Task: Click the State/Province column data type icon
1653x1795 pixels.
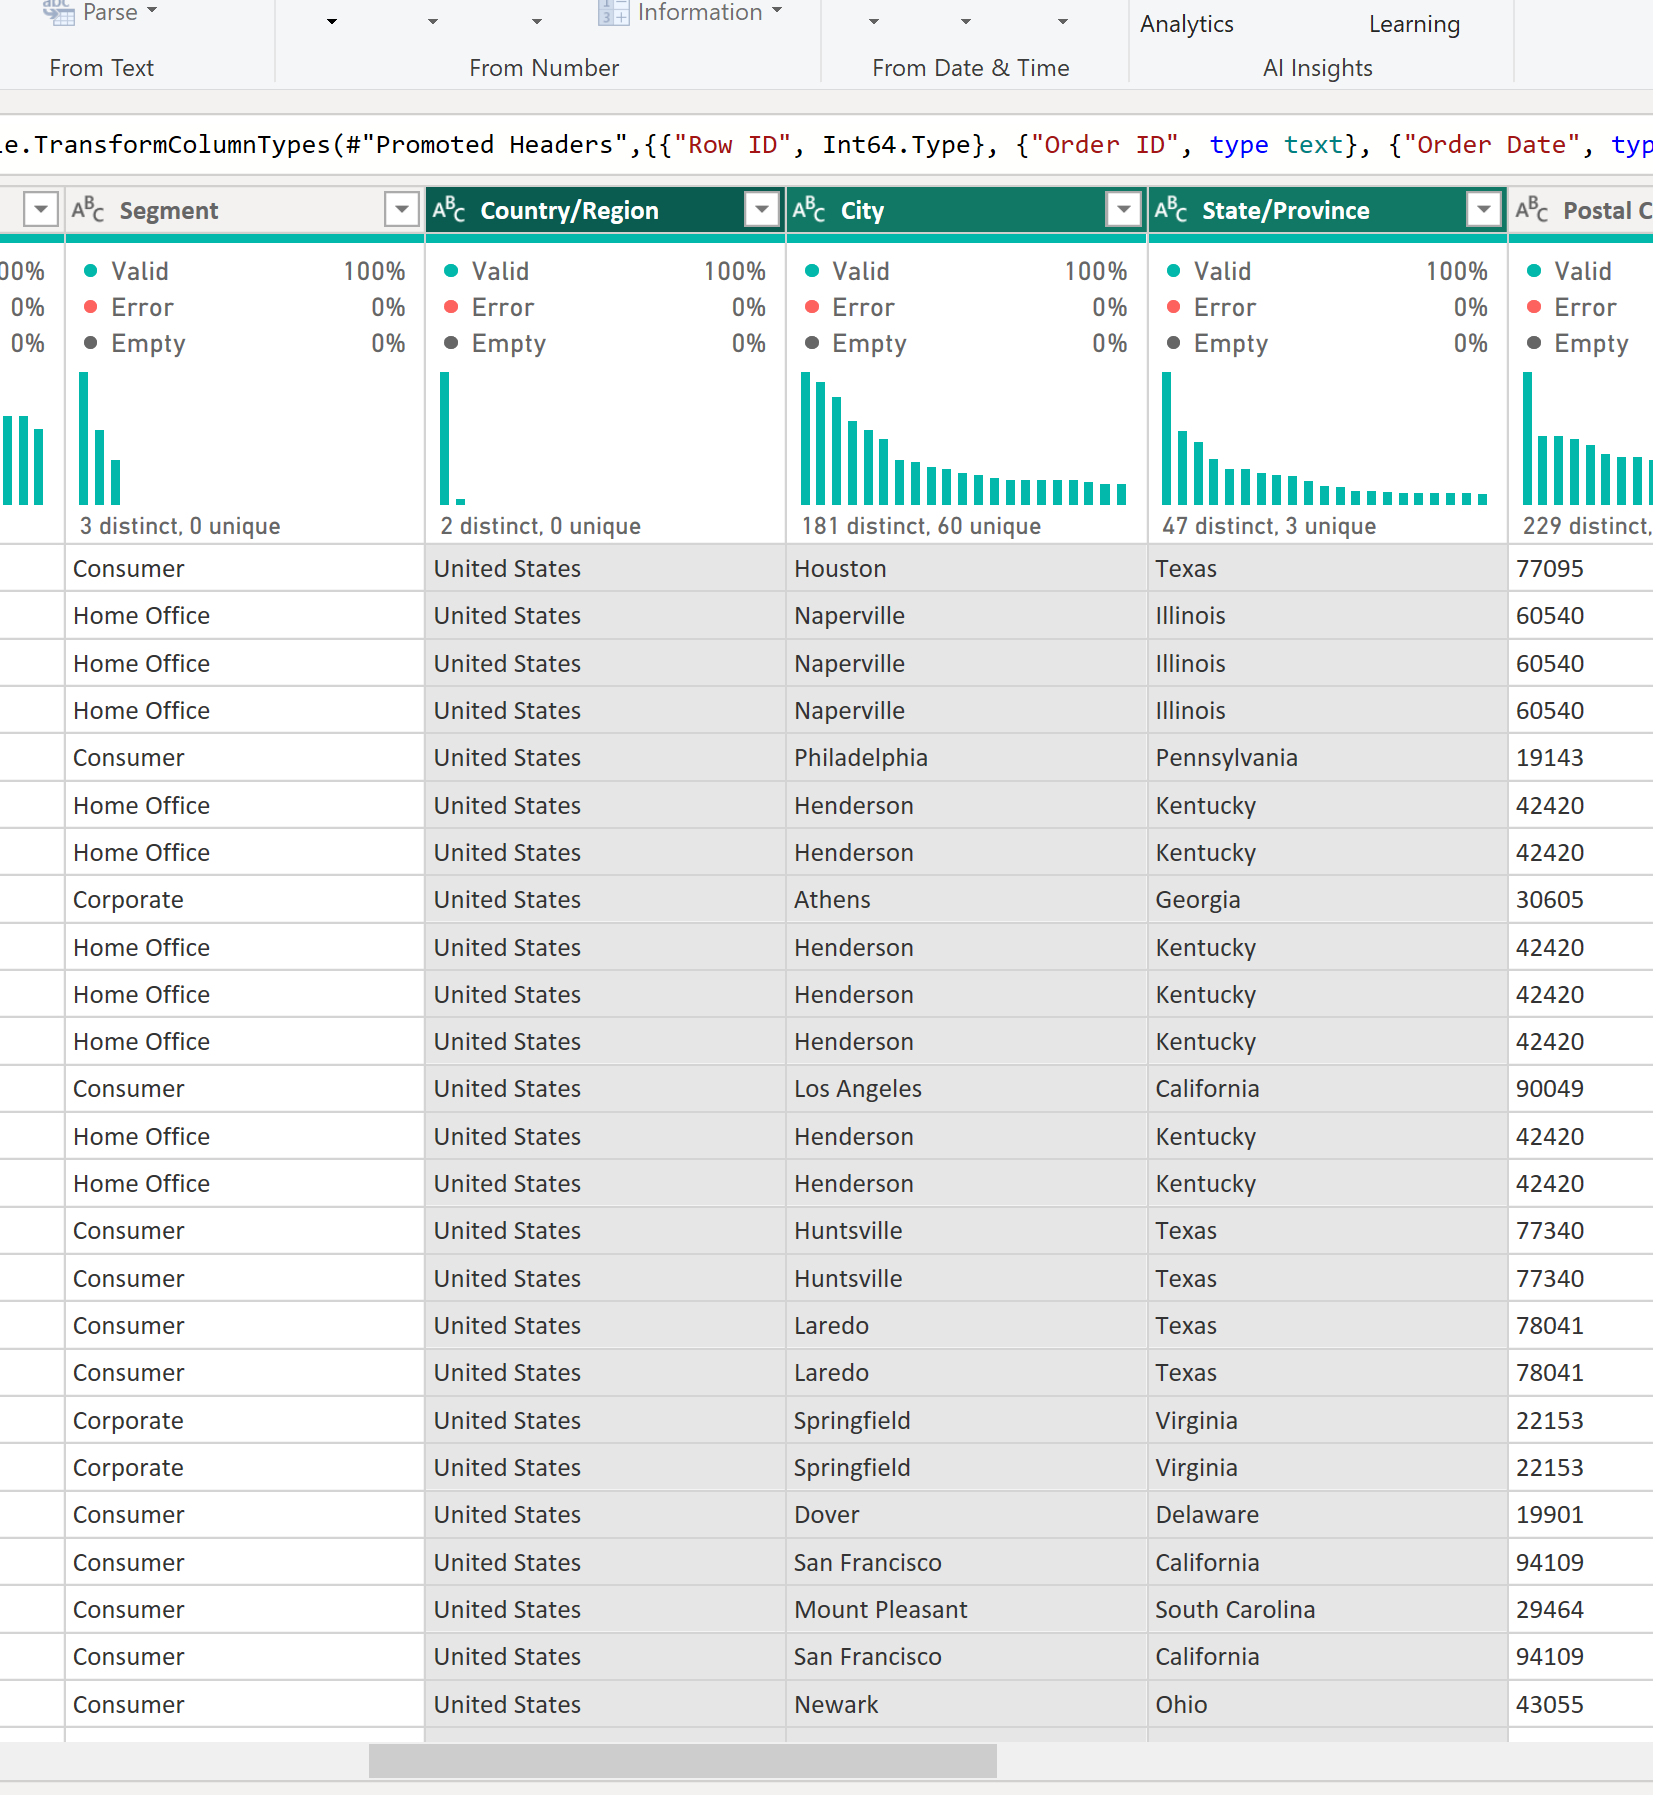Action: (x=1170, y=210)
